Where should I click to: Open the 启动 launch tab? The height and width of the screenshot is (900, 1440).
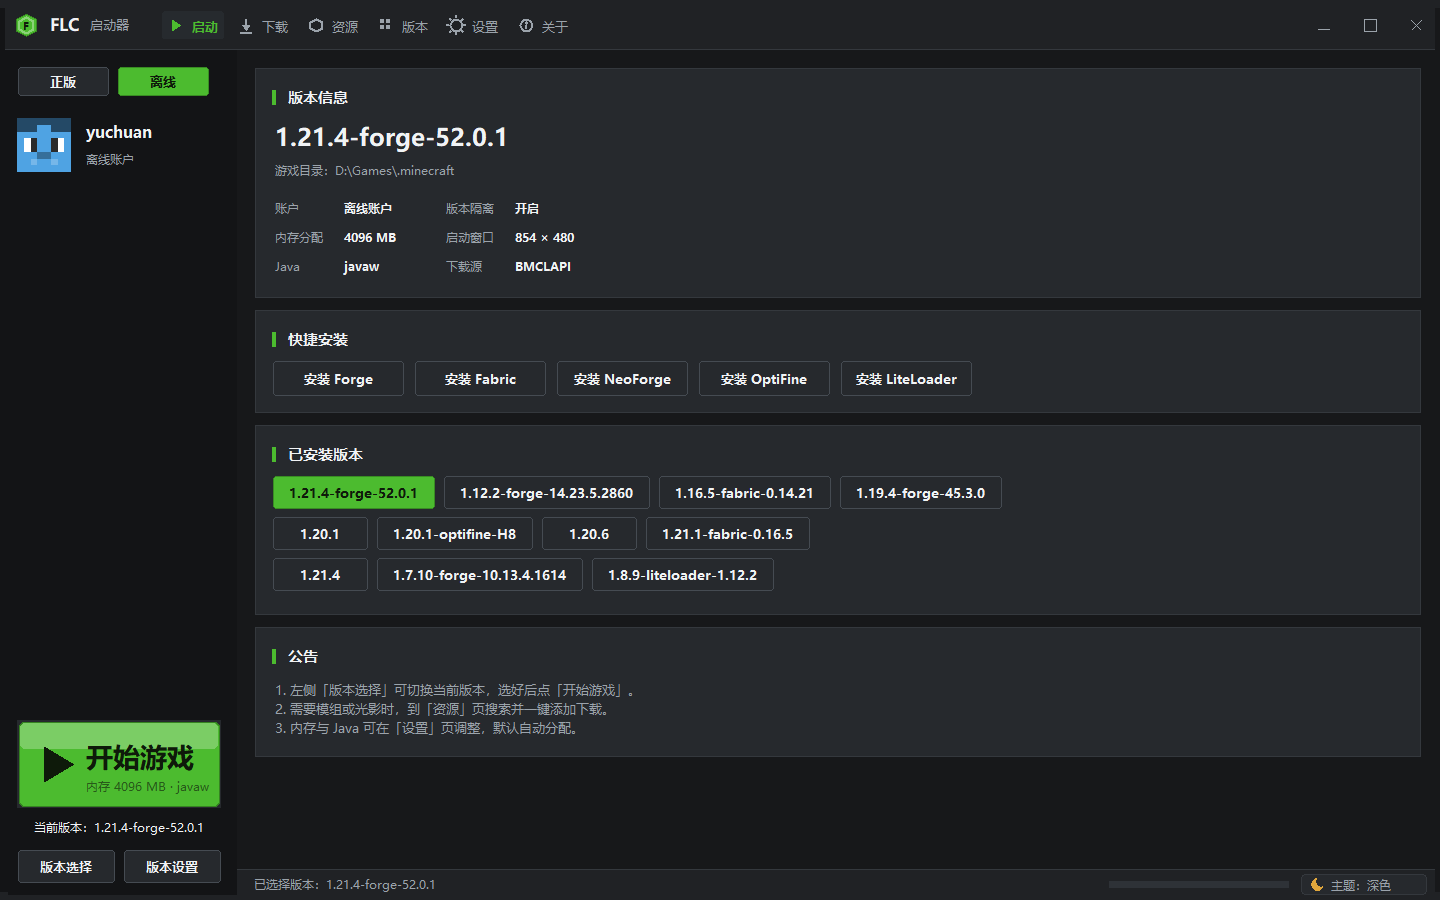(194, 26)
